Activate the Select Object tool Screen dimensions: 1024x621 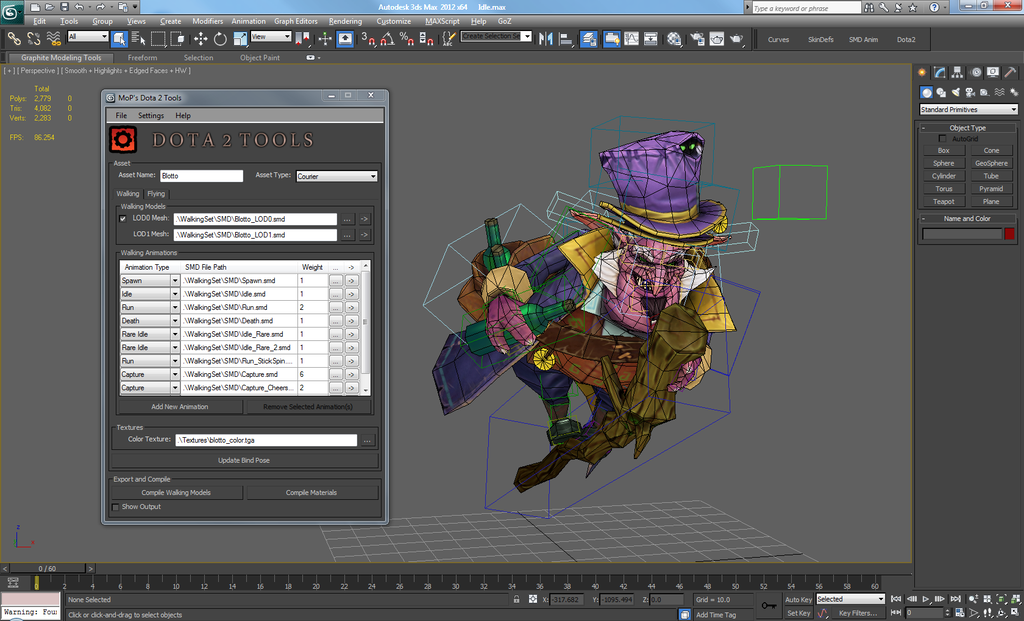click(x=119, y=39)
